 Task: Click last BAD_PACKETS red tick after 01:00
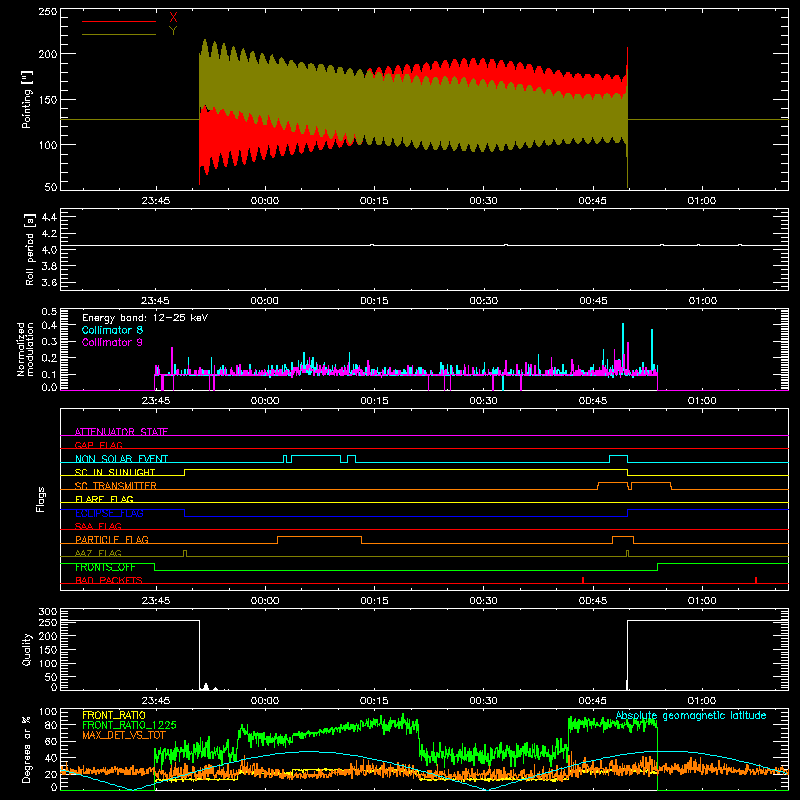click(x=756, y=580)
